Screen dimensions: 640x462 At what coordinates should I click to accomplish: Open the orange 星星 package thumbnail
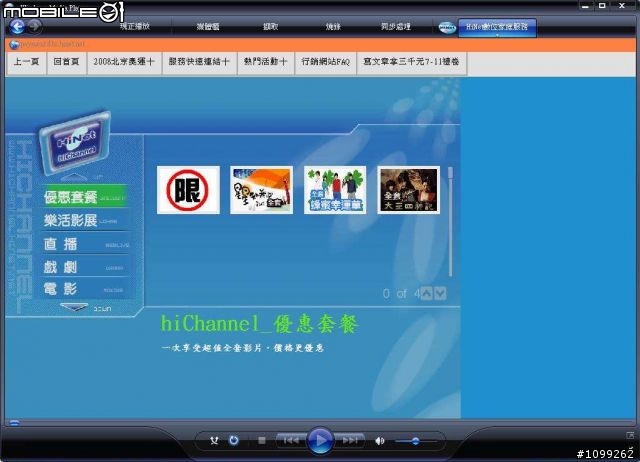tap(261, 190)
